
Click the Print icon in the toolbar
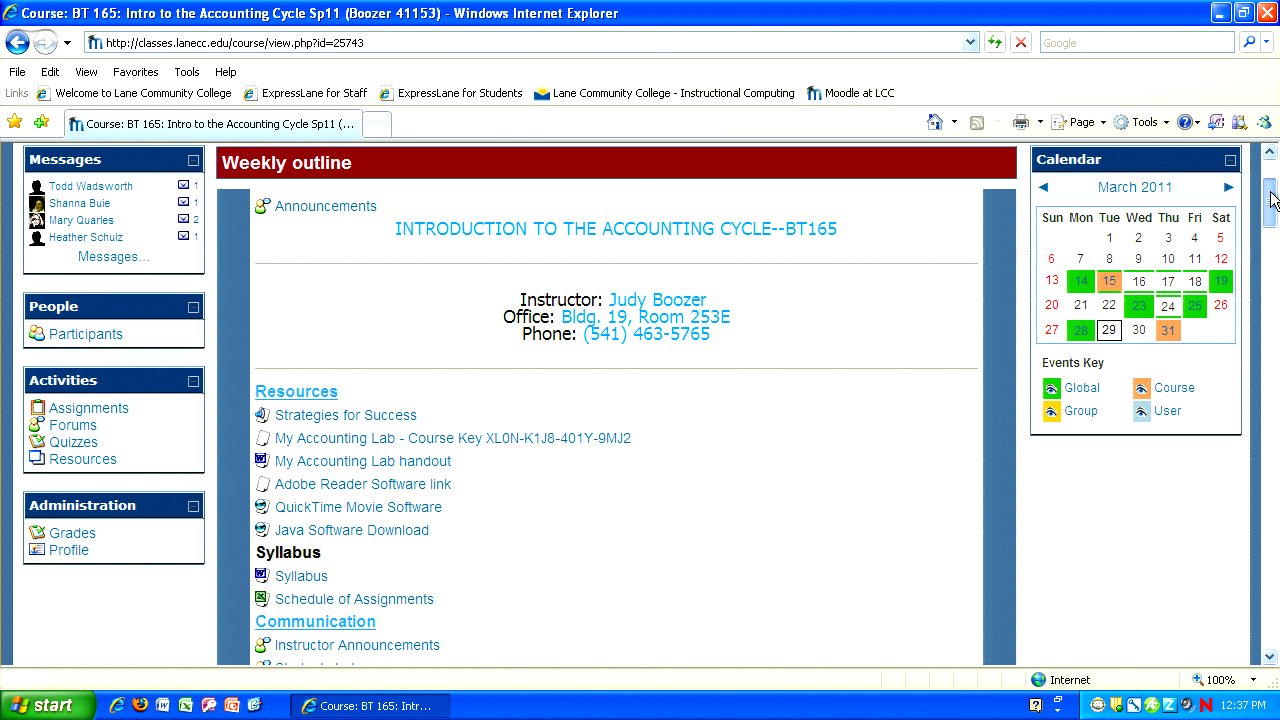(x=1020, y=122)
